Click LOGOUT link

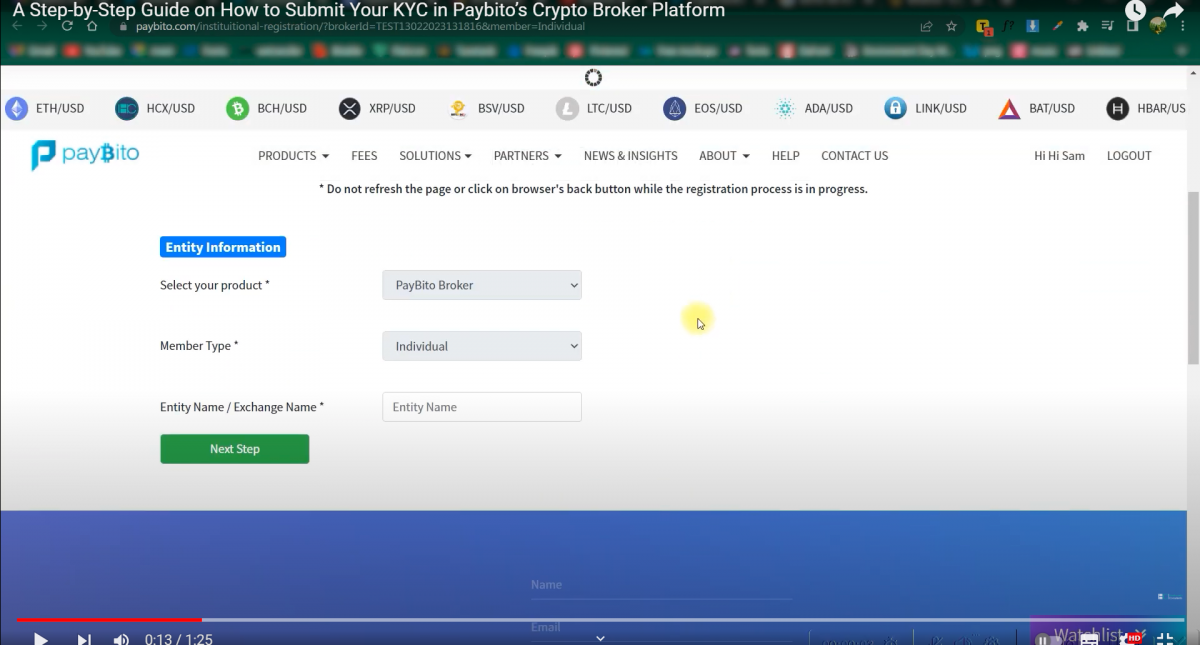[1129, 156]
